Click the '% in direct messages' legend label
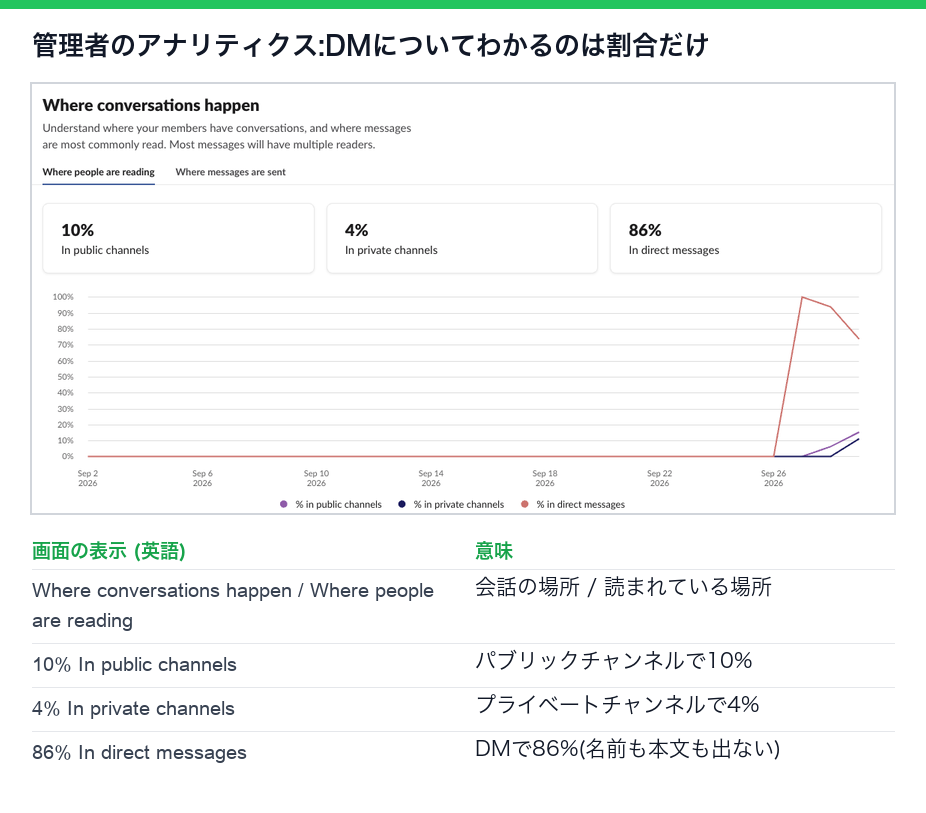The image size is (926, 813). (581, 504)
